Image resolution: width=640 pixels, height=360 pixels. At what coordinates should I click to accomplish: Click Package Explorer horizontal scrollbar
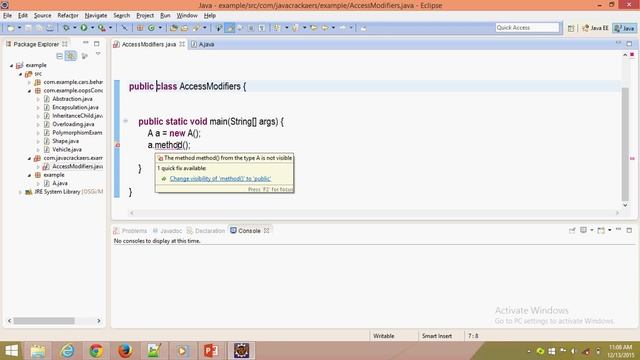point(44,321)
